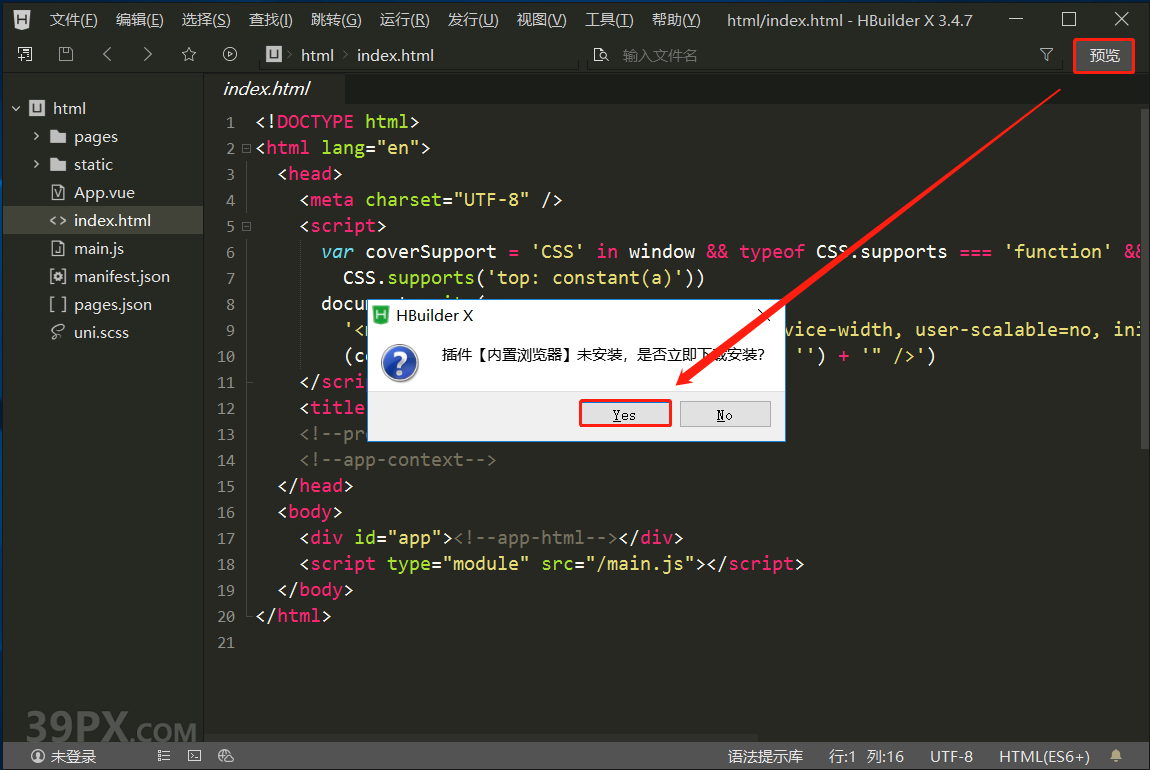Screen dimensions: 1150x770
Task: Open the 查找(I) menu
Action: 271,20
